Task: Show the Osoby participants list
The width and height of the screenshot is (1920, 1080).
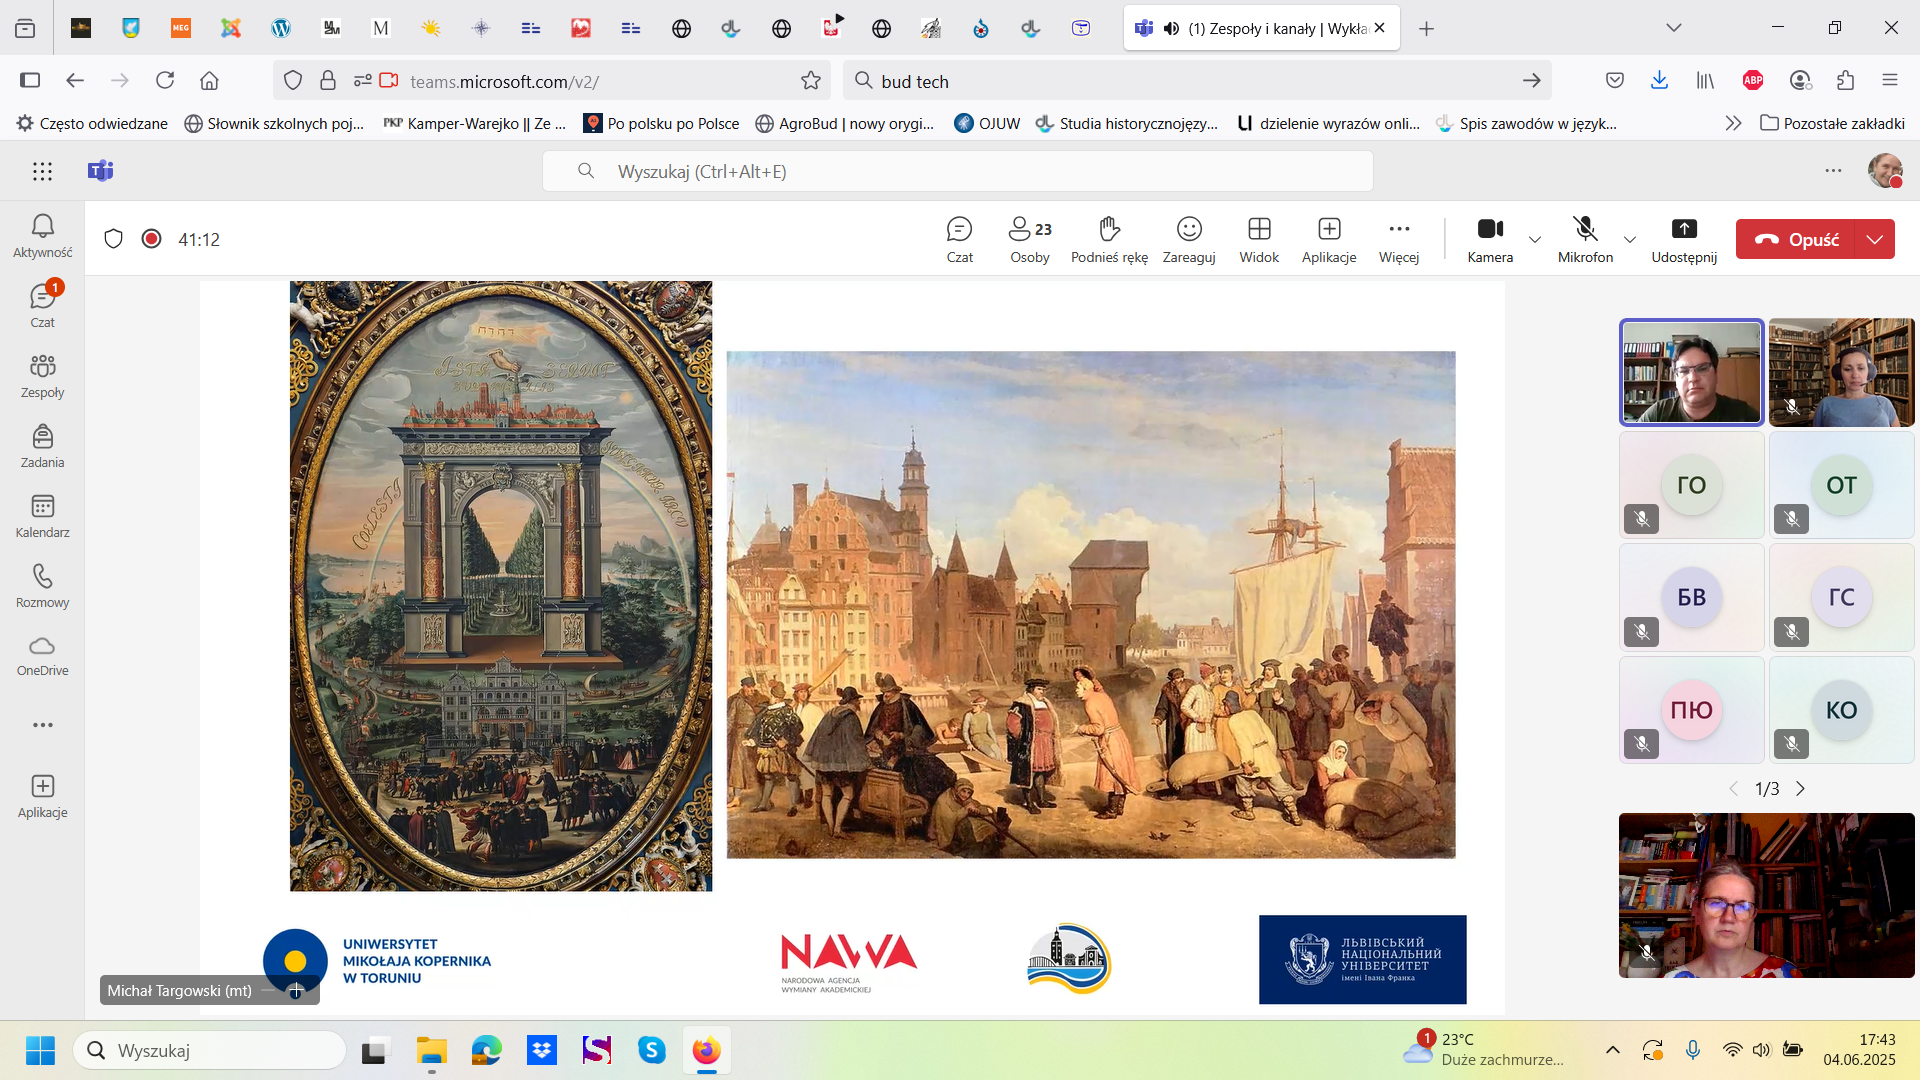Action: [1029, 239]
